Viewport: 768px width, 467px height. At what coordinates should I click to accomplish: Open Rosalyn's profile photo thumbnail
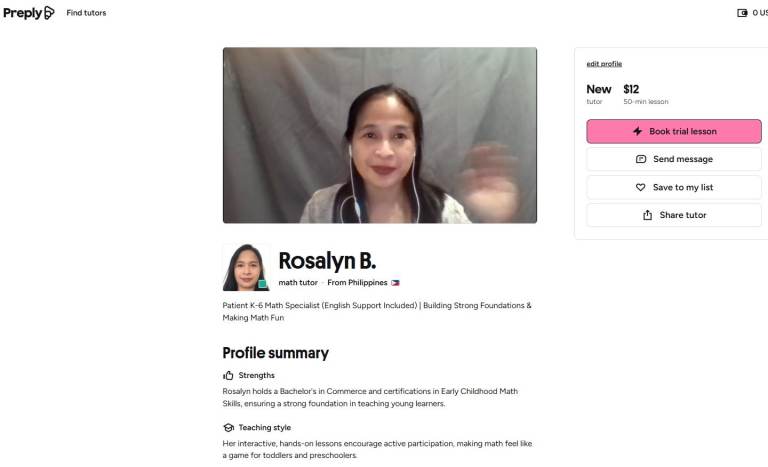click(x=246, y=268)
